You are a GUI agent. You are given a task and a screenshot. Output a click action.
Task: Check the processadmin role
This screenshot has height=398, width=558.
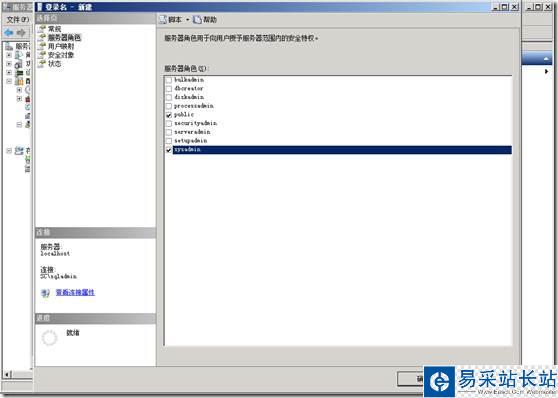(169, 106)
